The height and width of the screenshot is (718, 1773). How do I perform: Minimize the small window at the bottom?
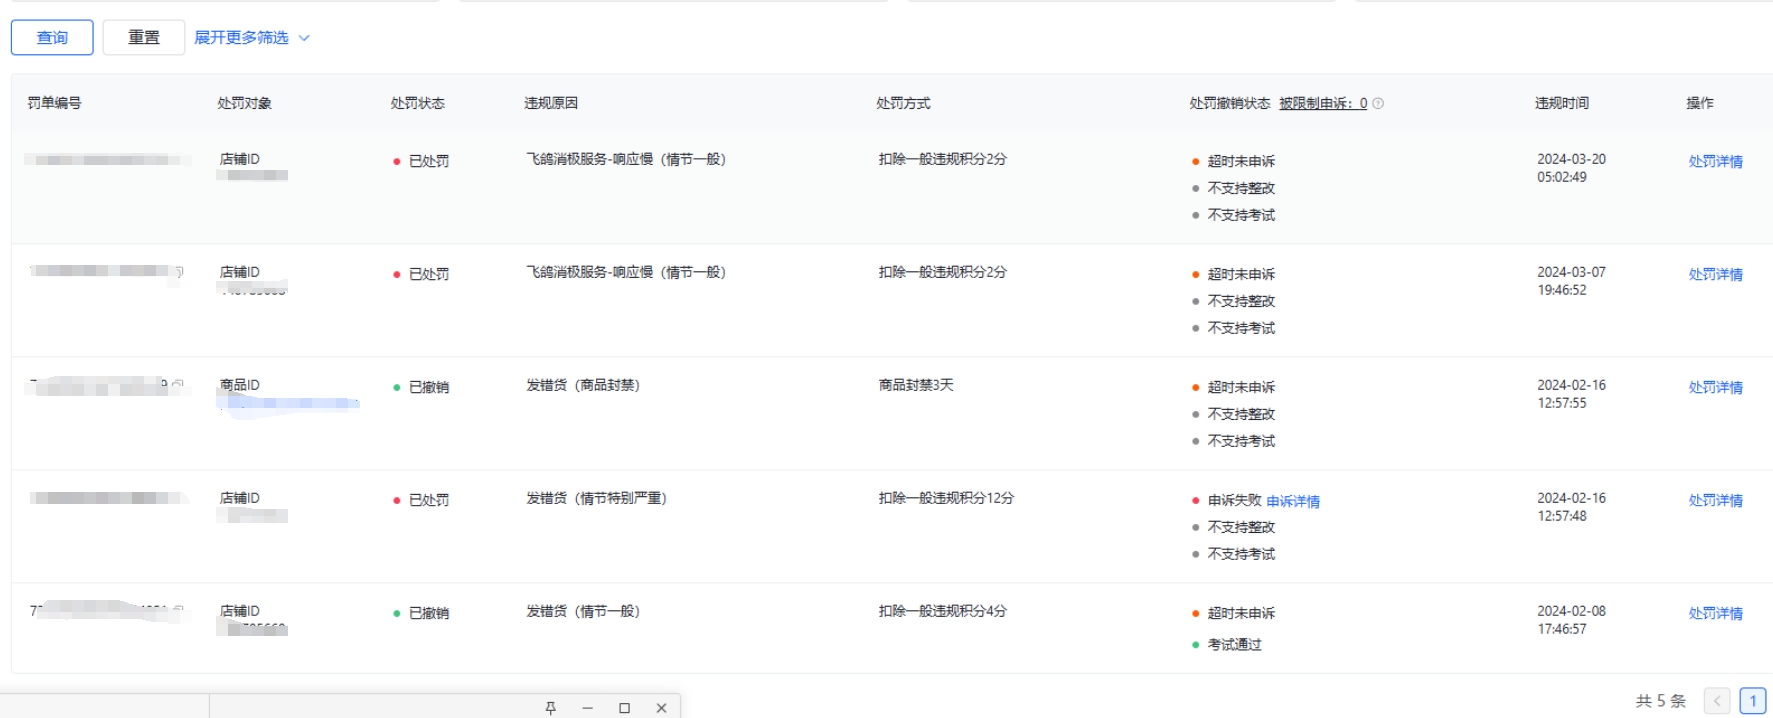587,708
